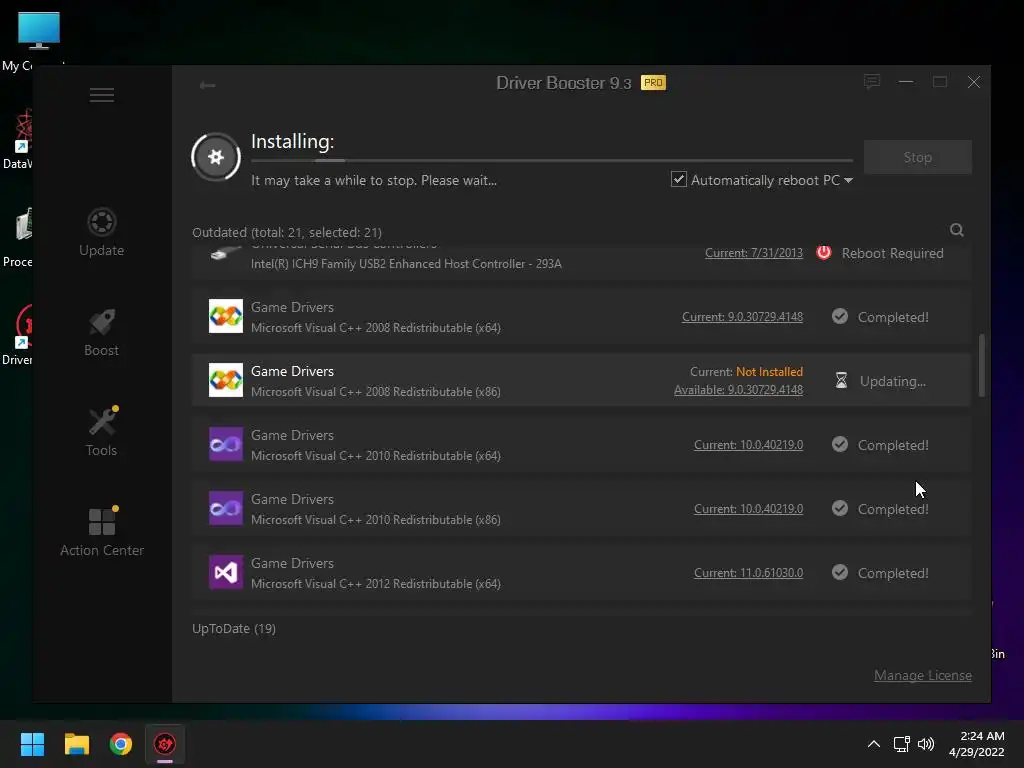Click checkmark icon for Visual C++ 2012 (x64)
The image size is (1024, 768).
(x=840, y=572)
